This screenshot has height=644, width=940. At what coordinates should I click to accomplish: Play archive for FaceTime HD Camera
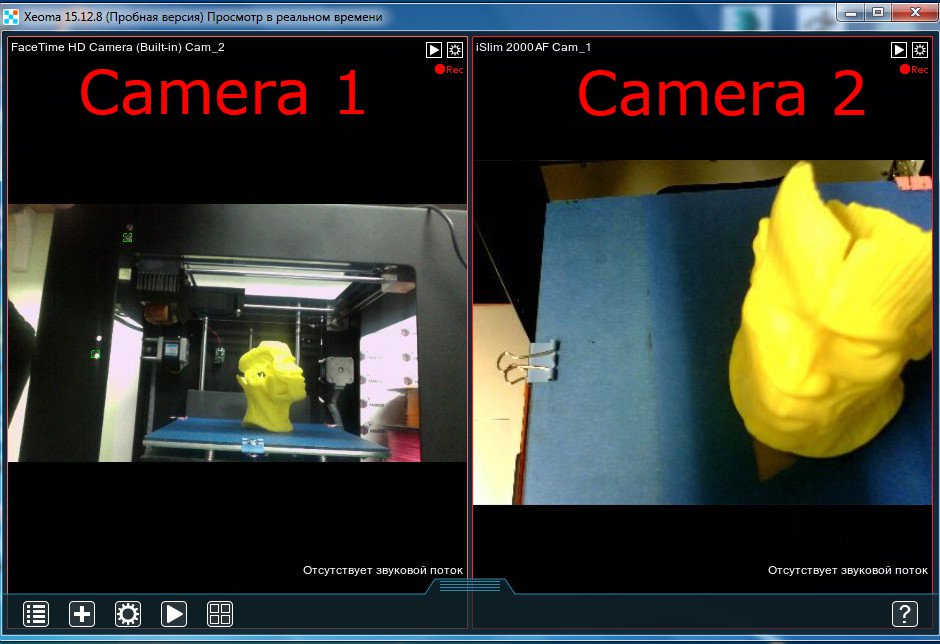[434, 50]
